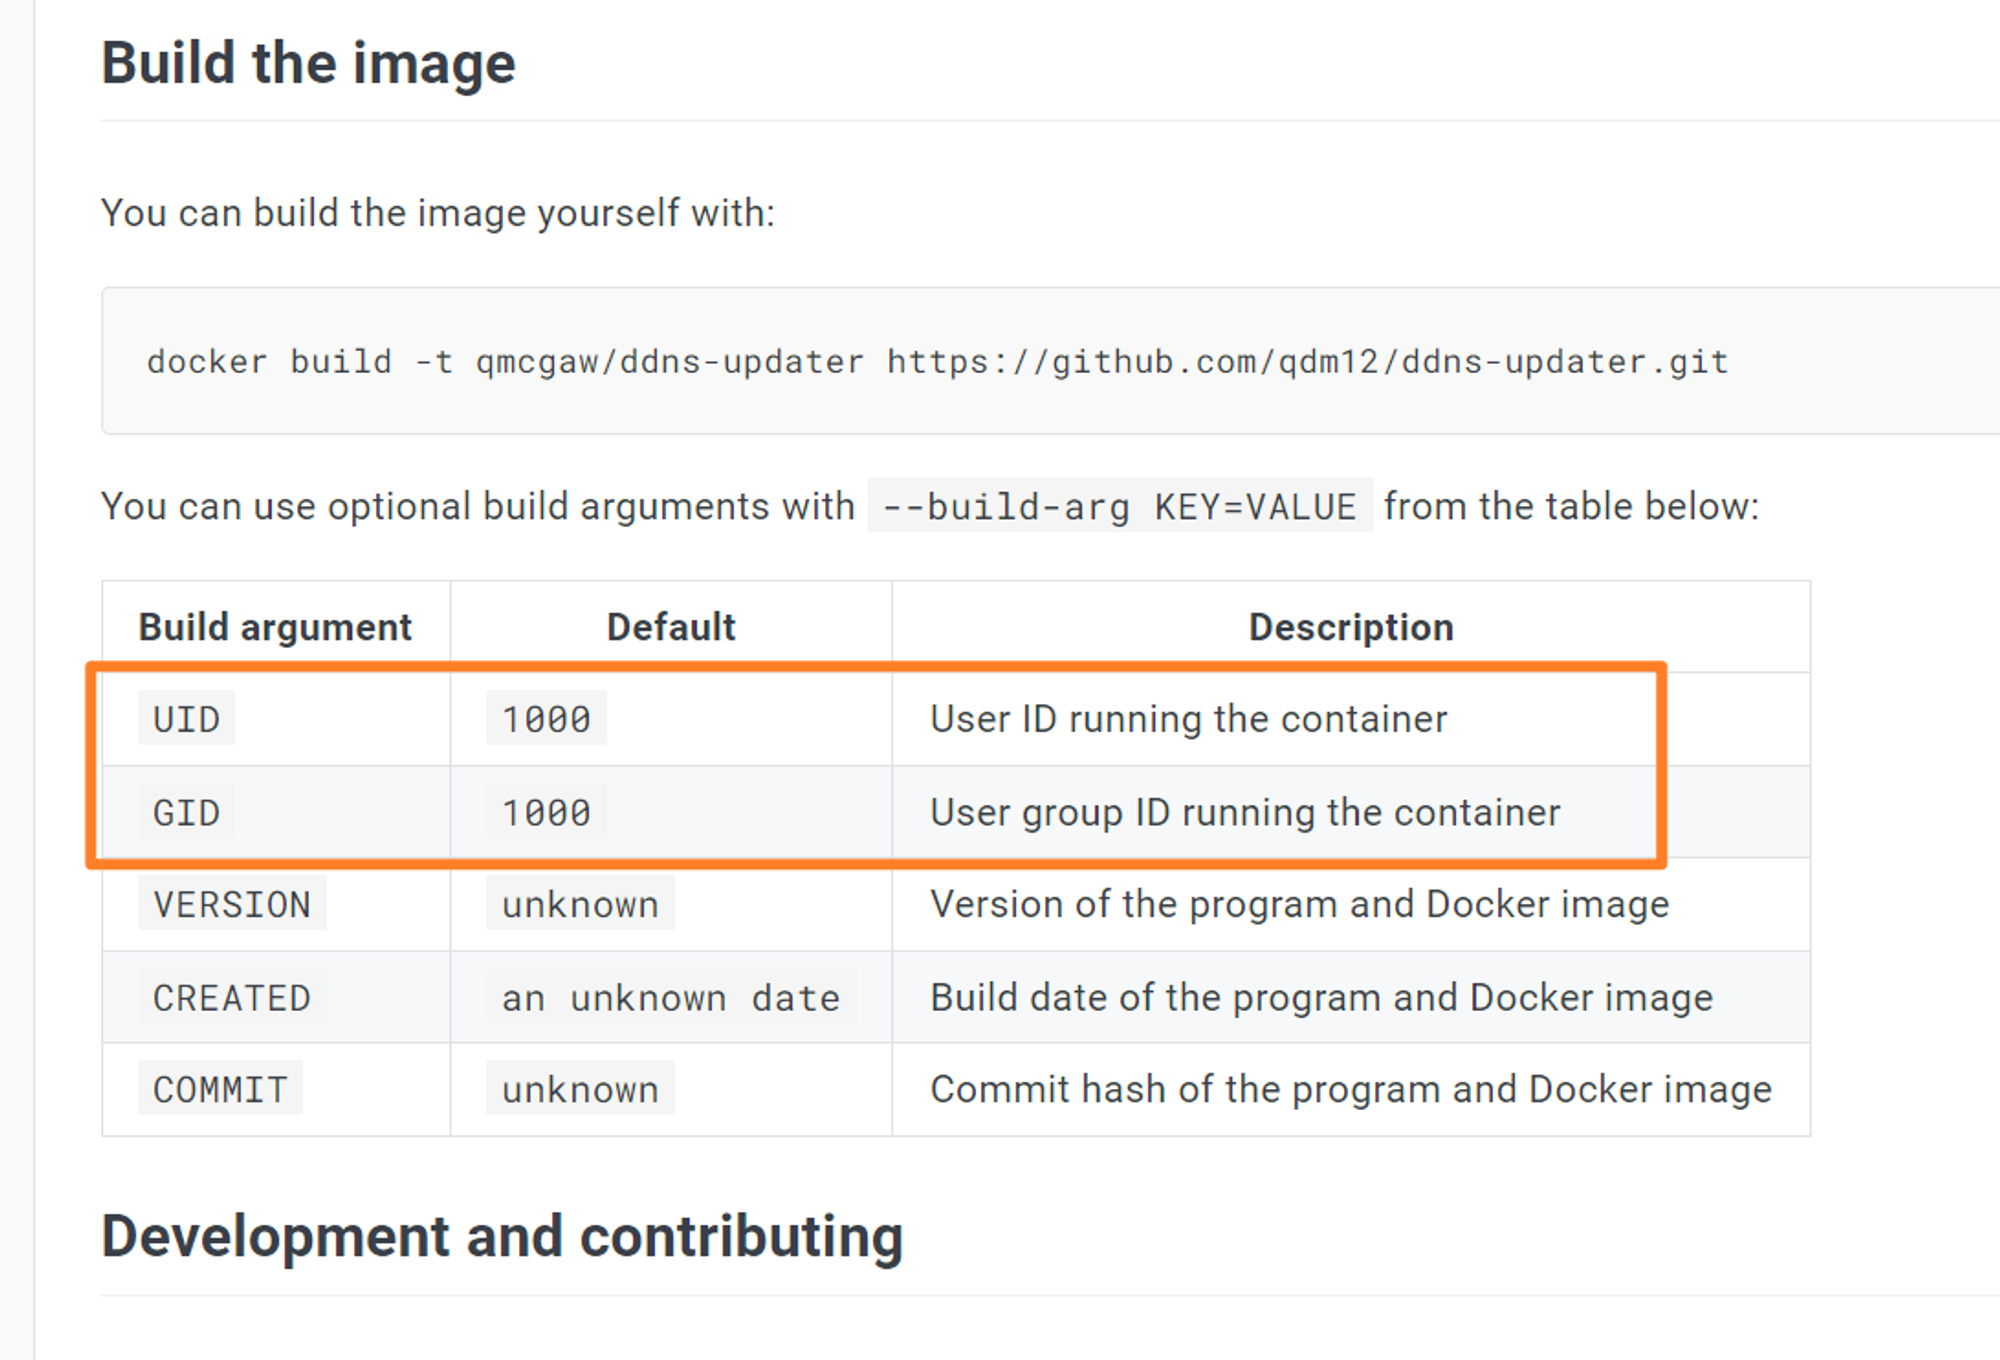This screenshot has width=2000, height=1360.
Task: Click 'You can build the image yourself with:' text
Action: click(x=438, y=213)
